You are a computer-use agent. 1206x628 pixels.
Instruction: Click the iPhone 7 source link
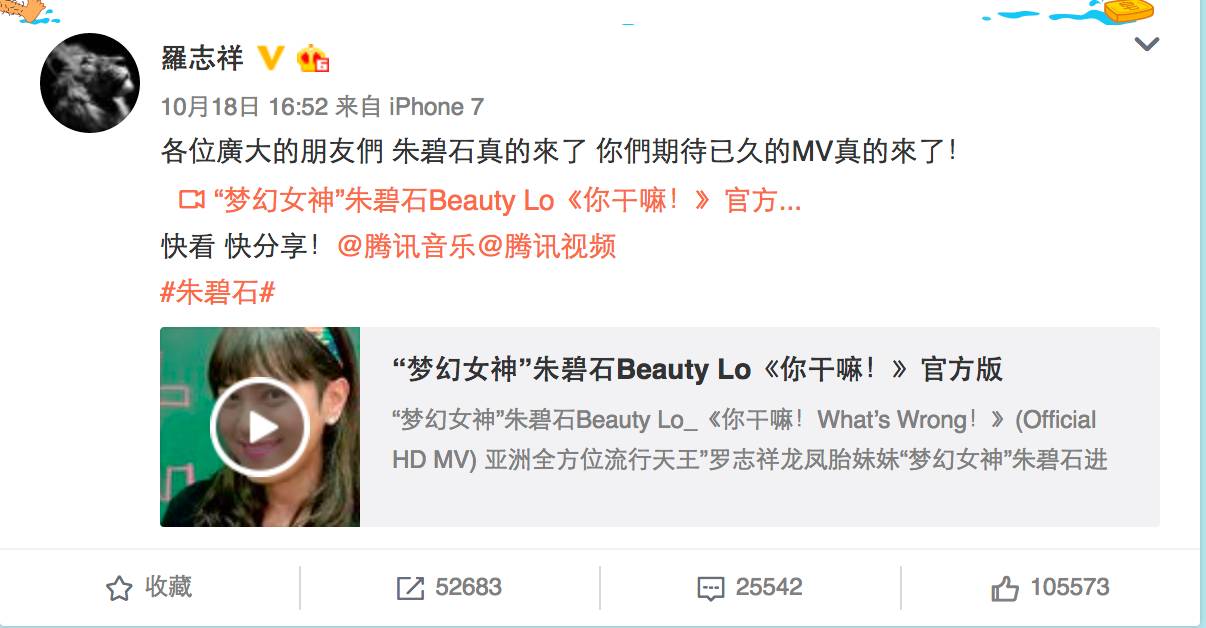click(x=436, y=107)
